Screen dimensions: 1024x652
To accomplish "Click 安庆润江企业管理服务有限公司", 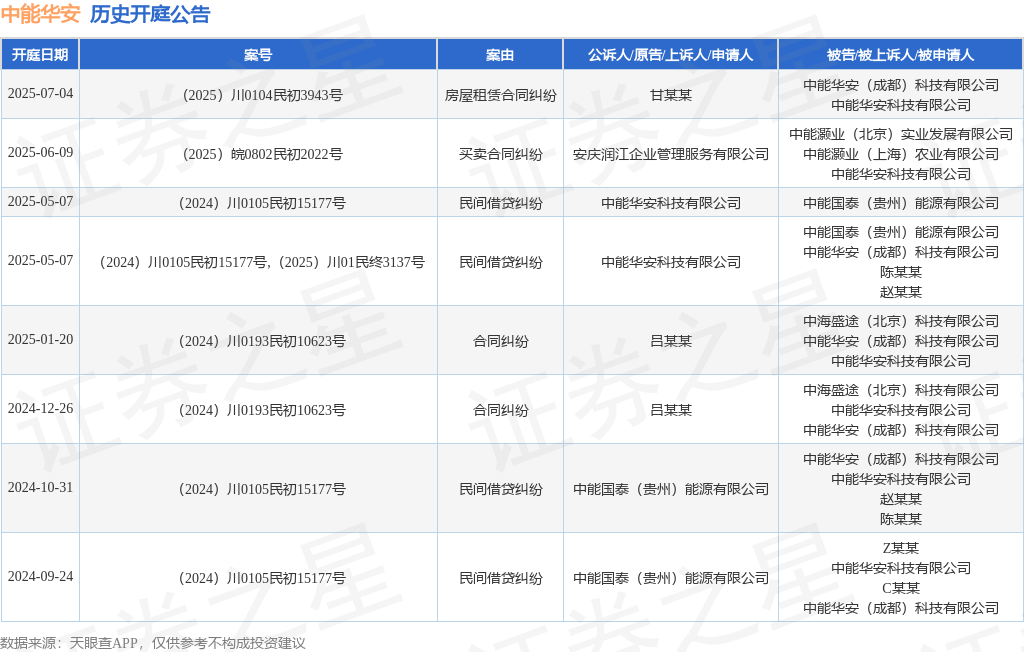I will [x=671, y=154].
